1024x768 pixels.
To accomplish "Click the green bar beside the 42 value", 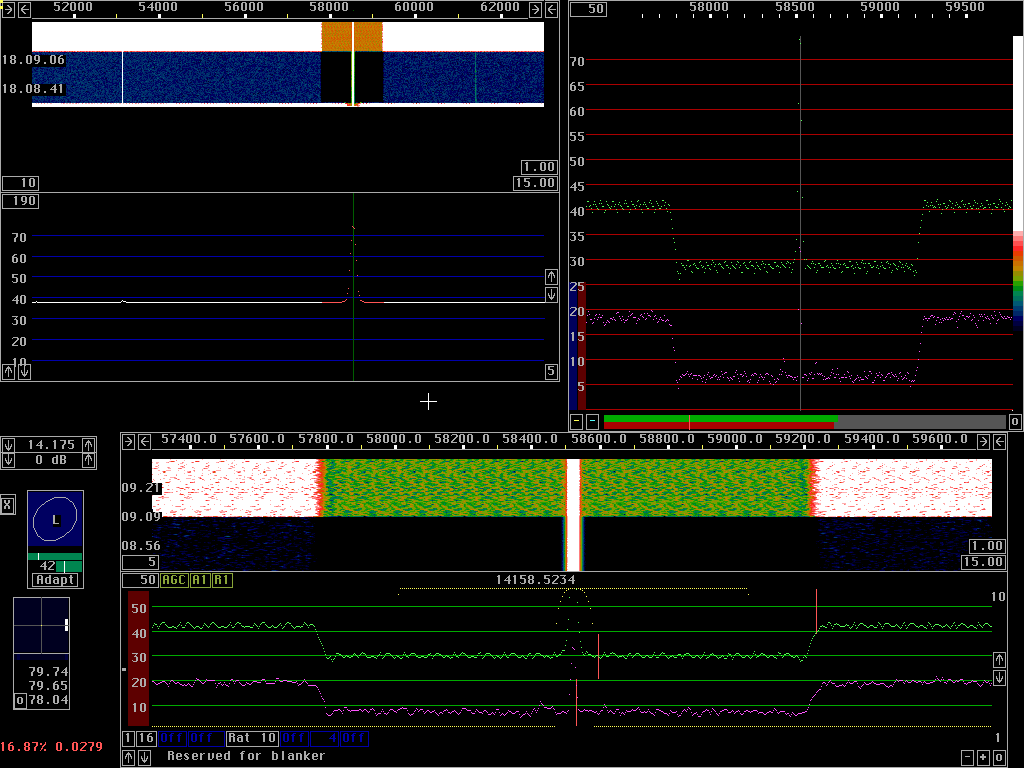I will [69, 566].
